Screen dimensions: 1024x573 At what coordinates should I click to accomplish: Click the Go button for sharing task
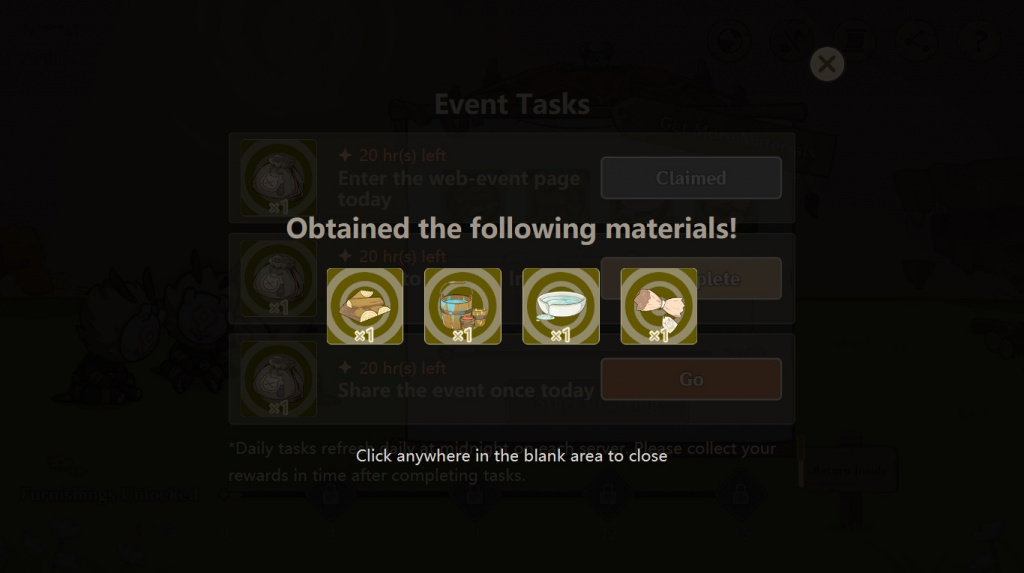[x=691, y=379]
